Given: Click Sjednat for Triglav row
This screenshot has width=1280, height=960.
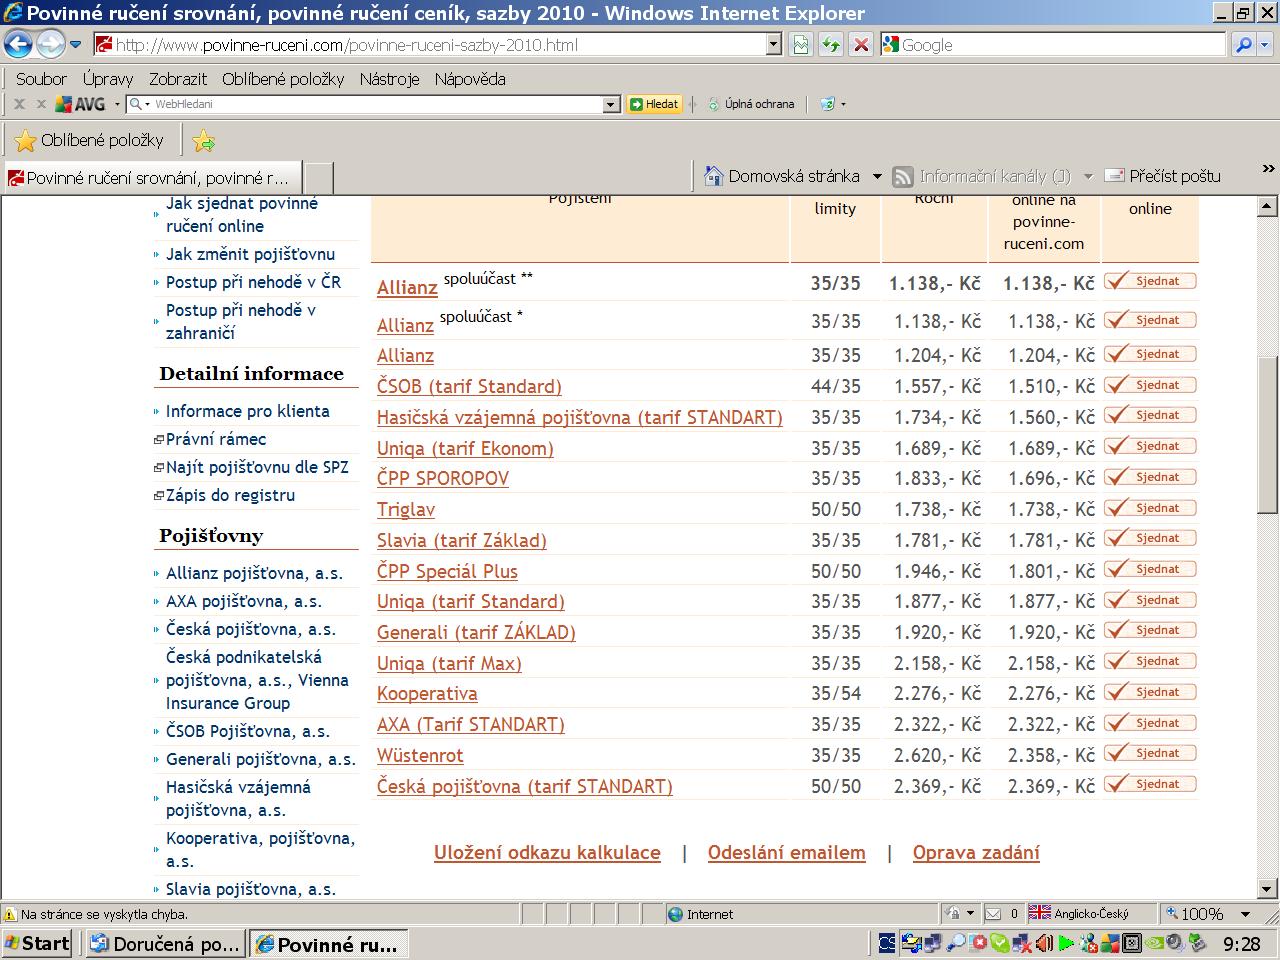Looking at the screenshot, I should [1150, 508].
